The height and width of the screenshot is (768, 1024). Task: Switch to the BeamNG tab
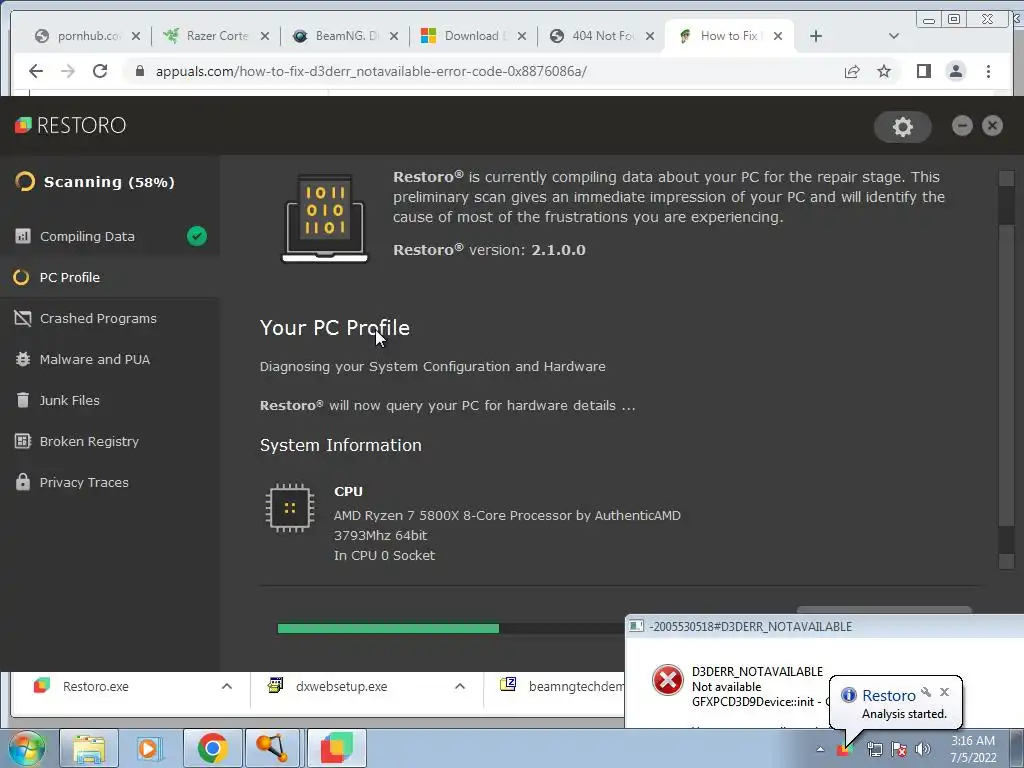[x=345, y=36]
